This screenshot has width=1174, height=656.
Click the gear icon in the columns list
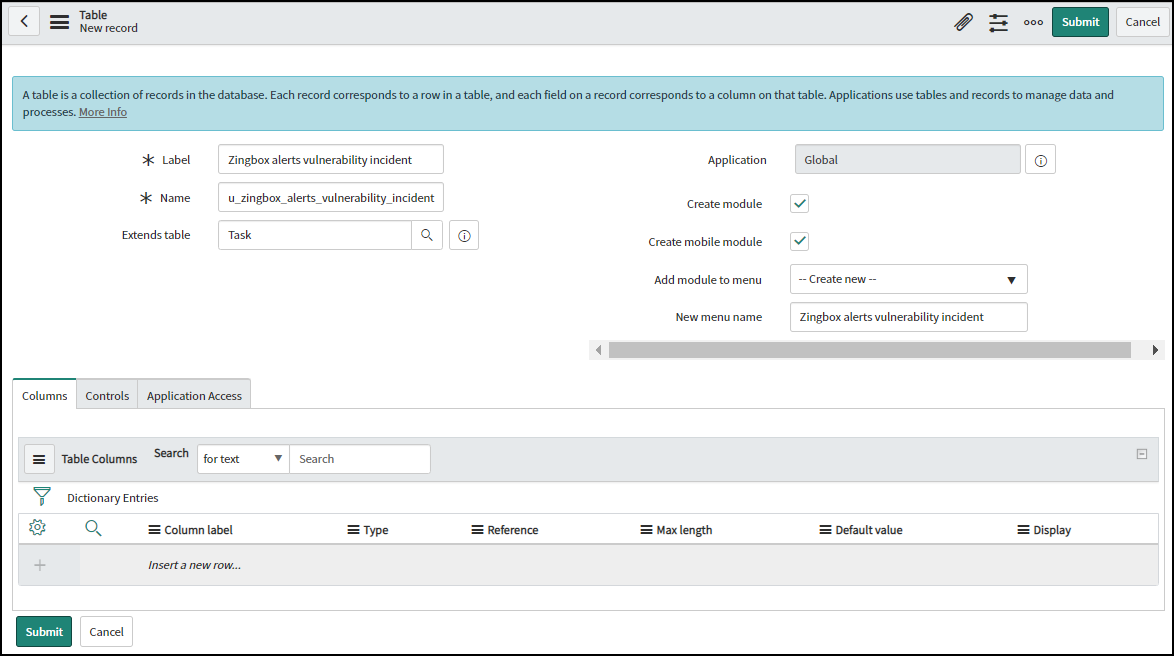click(38, 528)
